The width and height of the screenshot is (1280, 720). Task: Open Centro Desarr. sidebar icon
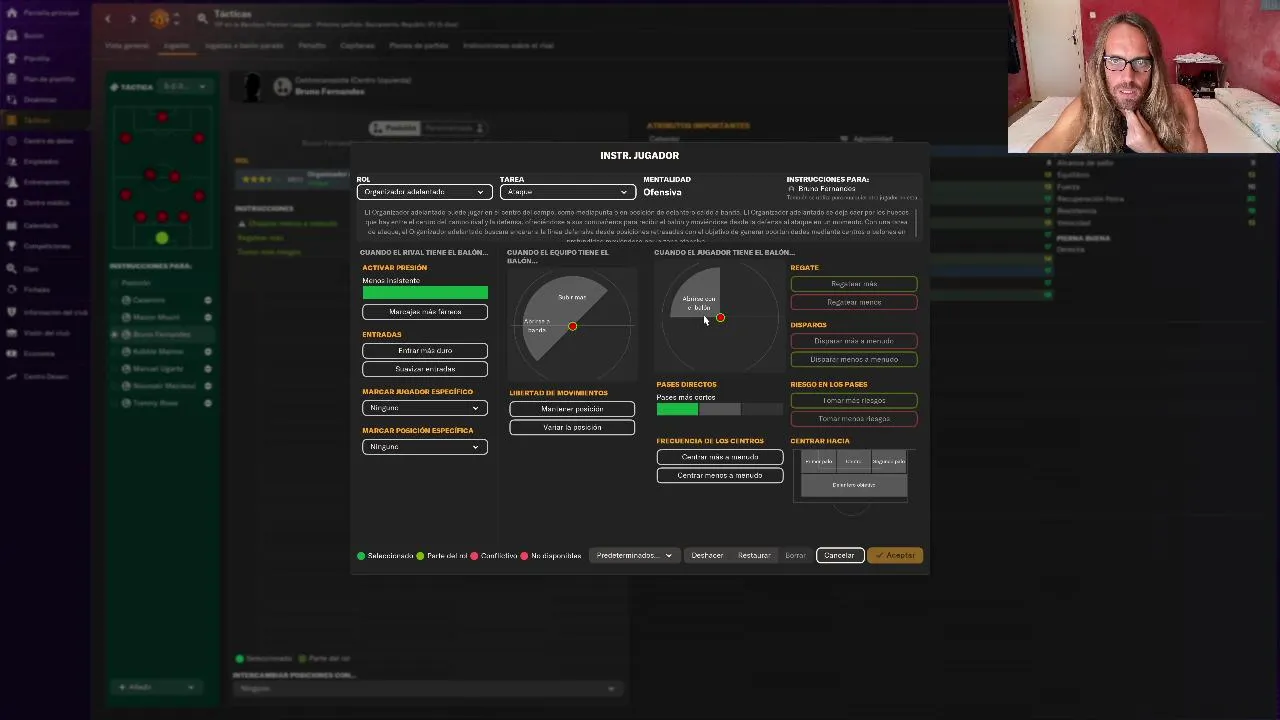(11, 376)
